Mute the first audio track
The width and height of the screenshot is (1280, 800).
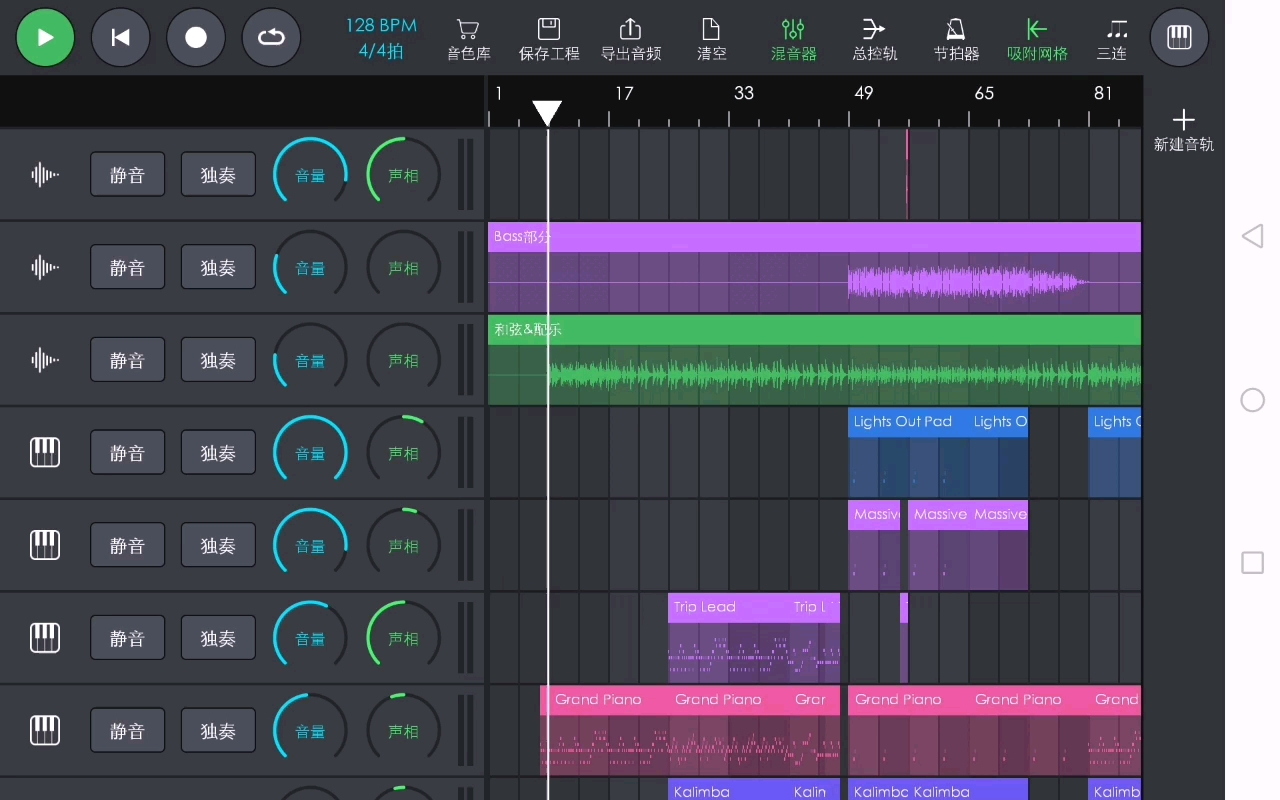click(x=127, y=175)
